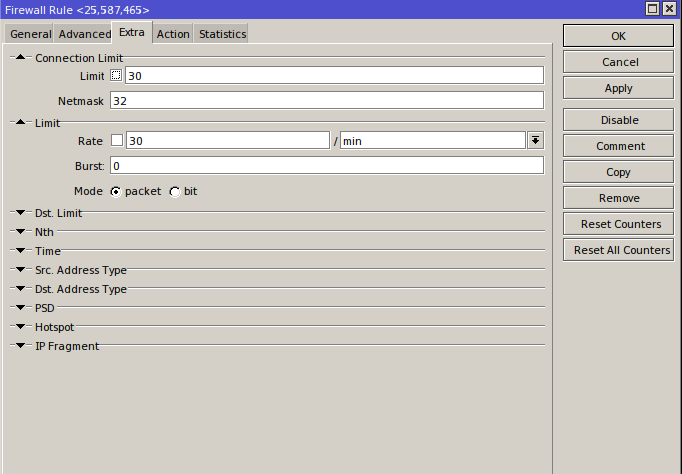Click the Connection Limit value field
The width and height of the screenshot is (682, 474).
click(334, 75)
